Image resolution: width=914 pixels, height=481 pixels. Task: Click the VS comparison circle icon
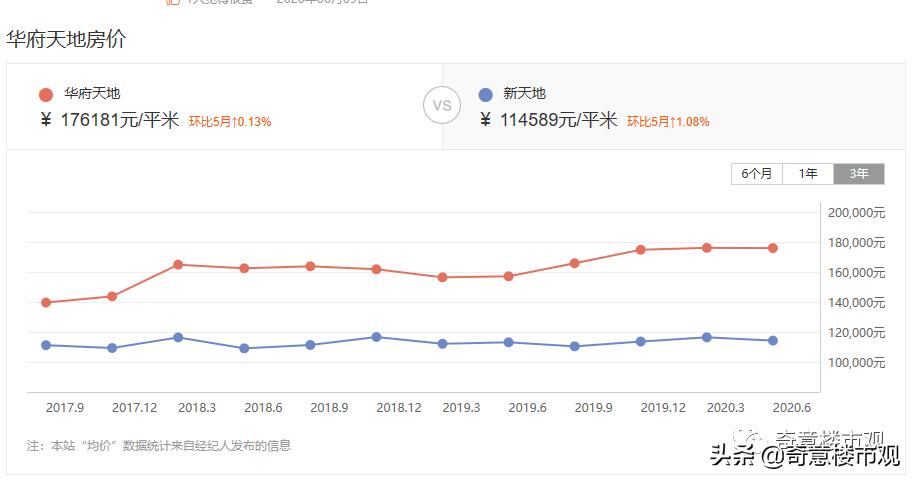442,105
